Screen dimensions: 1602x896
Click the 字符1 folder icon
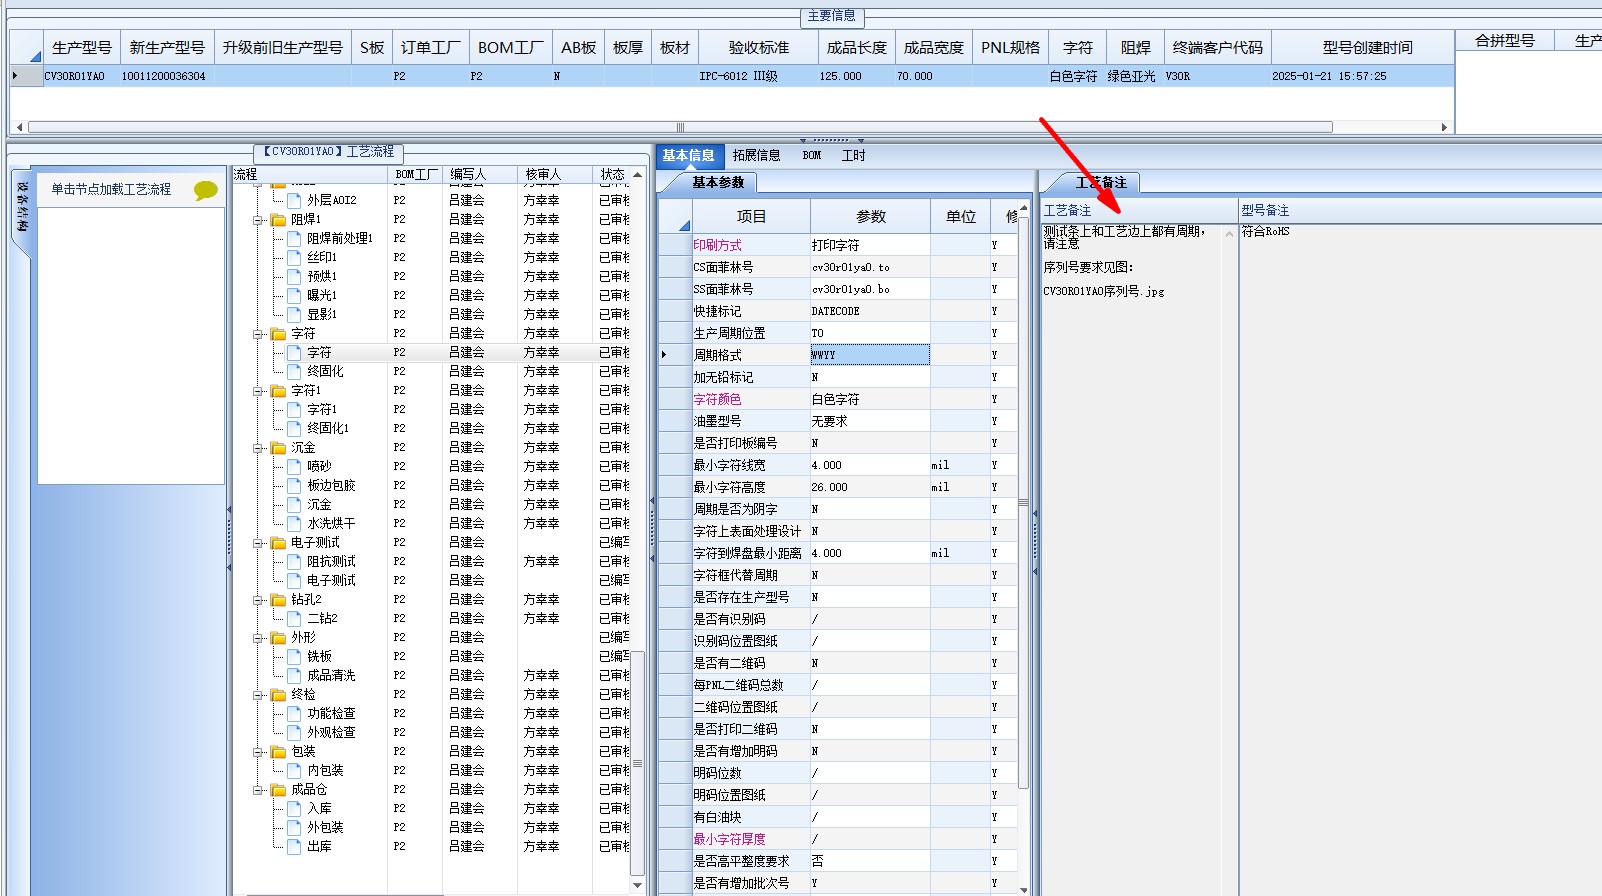click(x=279, y=390)
